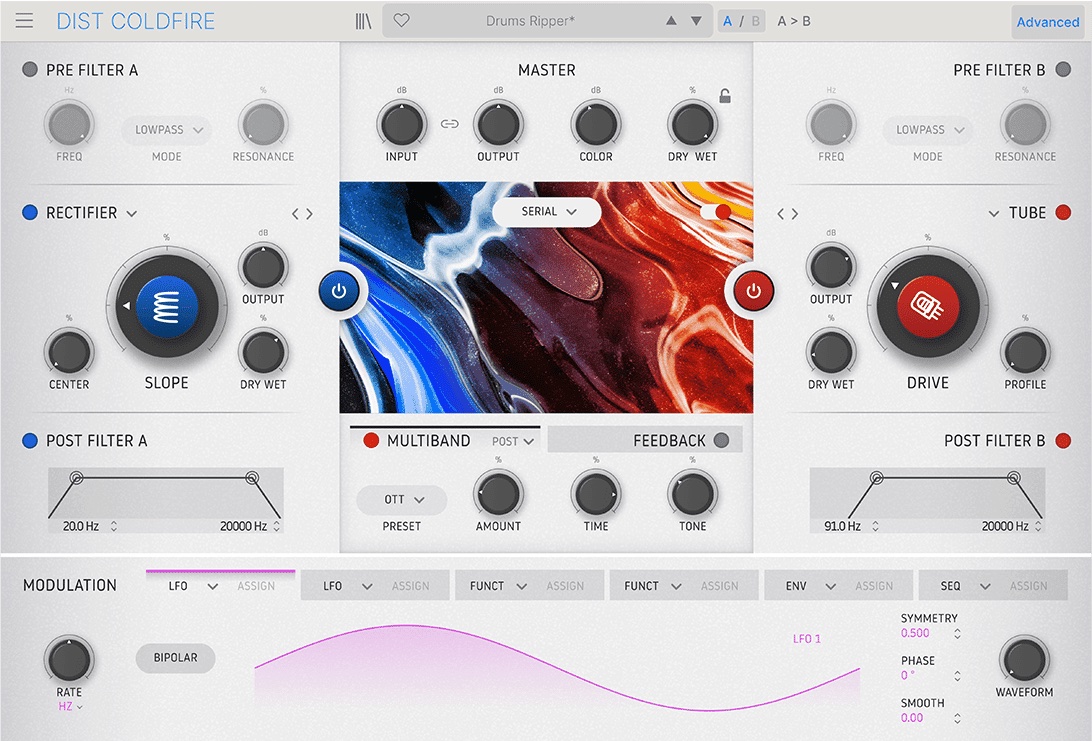This screenshot has width=1092, height=741.
Task: Click the link icon between Input and Output
Action: [450, 124]
